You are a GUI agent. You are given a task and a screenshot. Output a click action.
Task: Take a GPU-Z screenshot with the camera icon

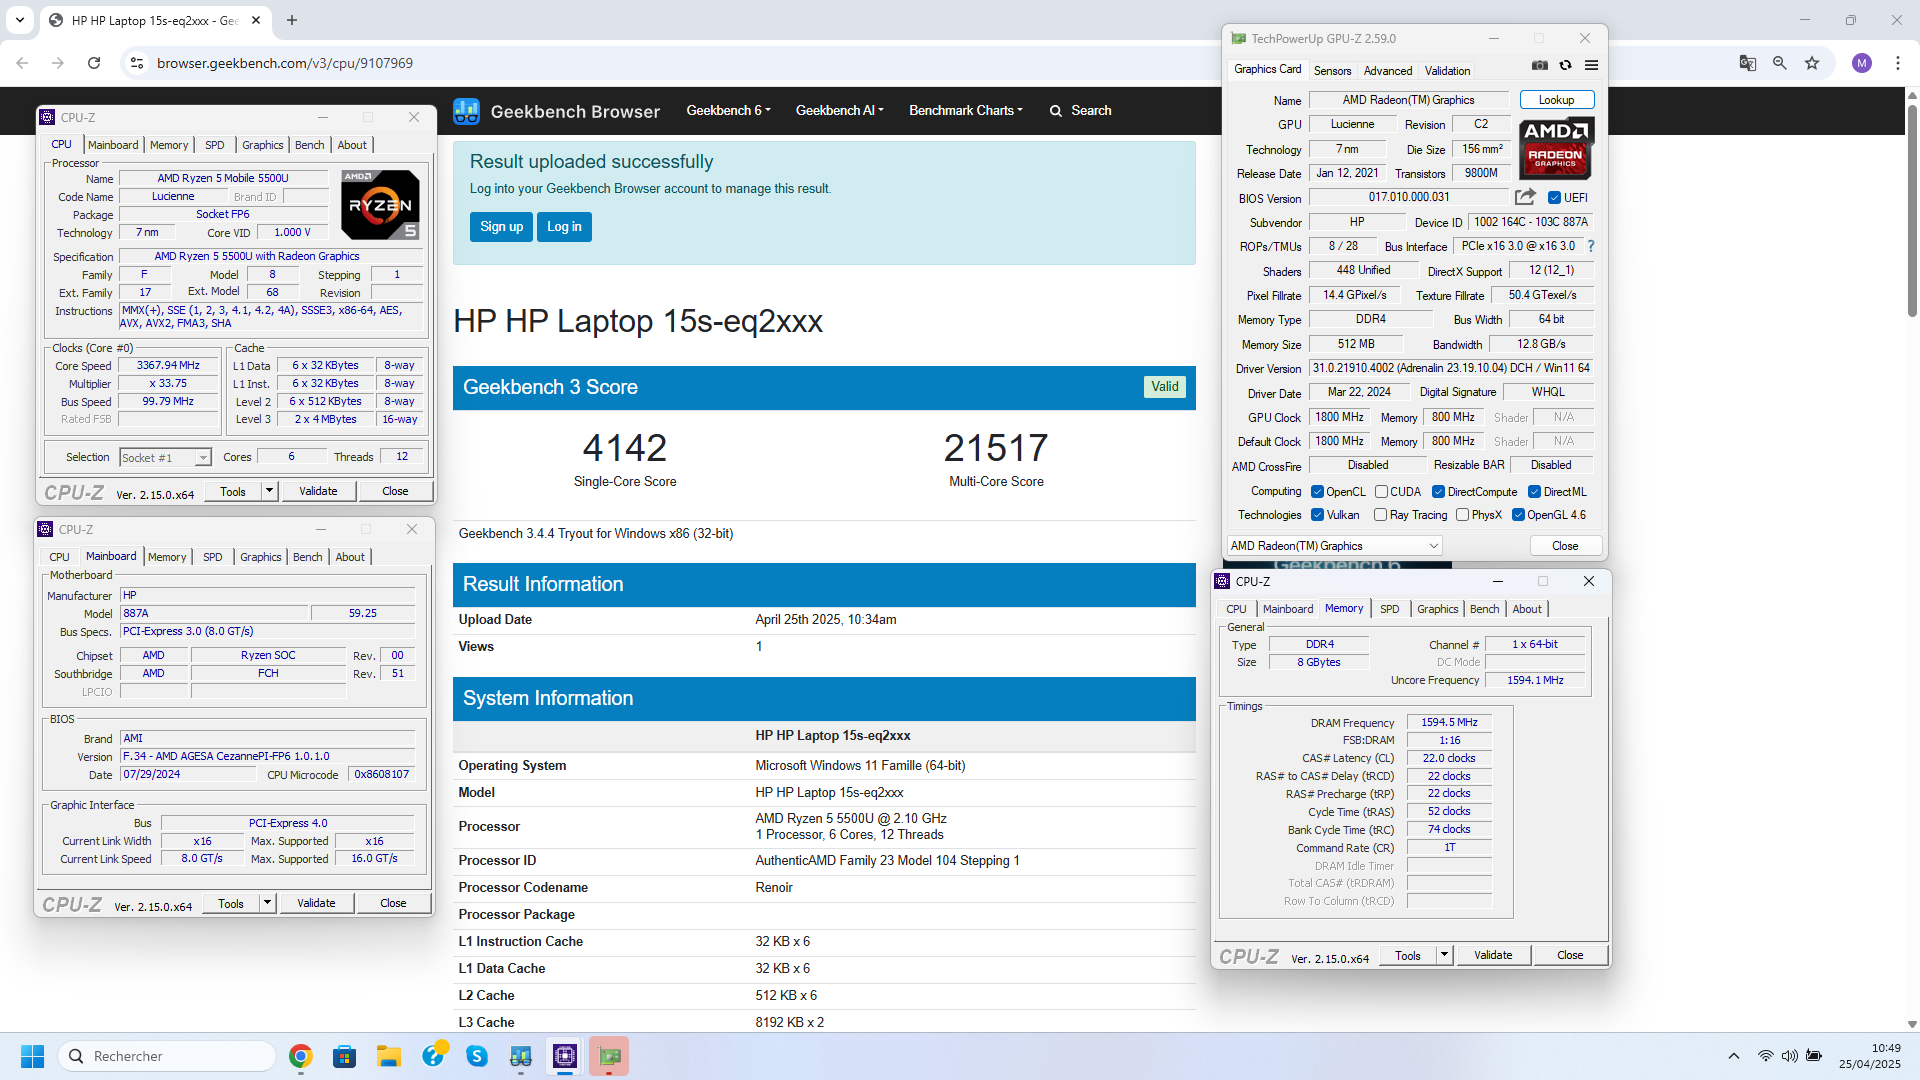coord(1540,65)
